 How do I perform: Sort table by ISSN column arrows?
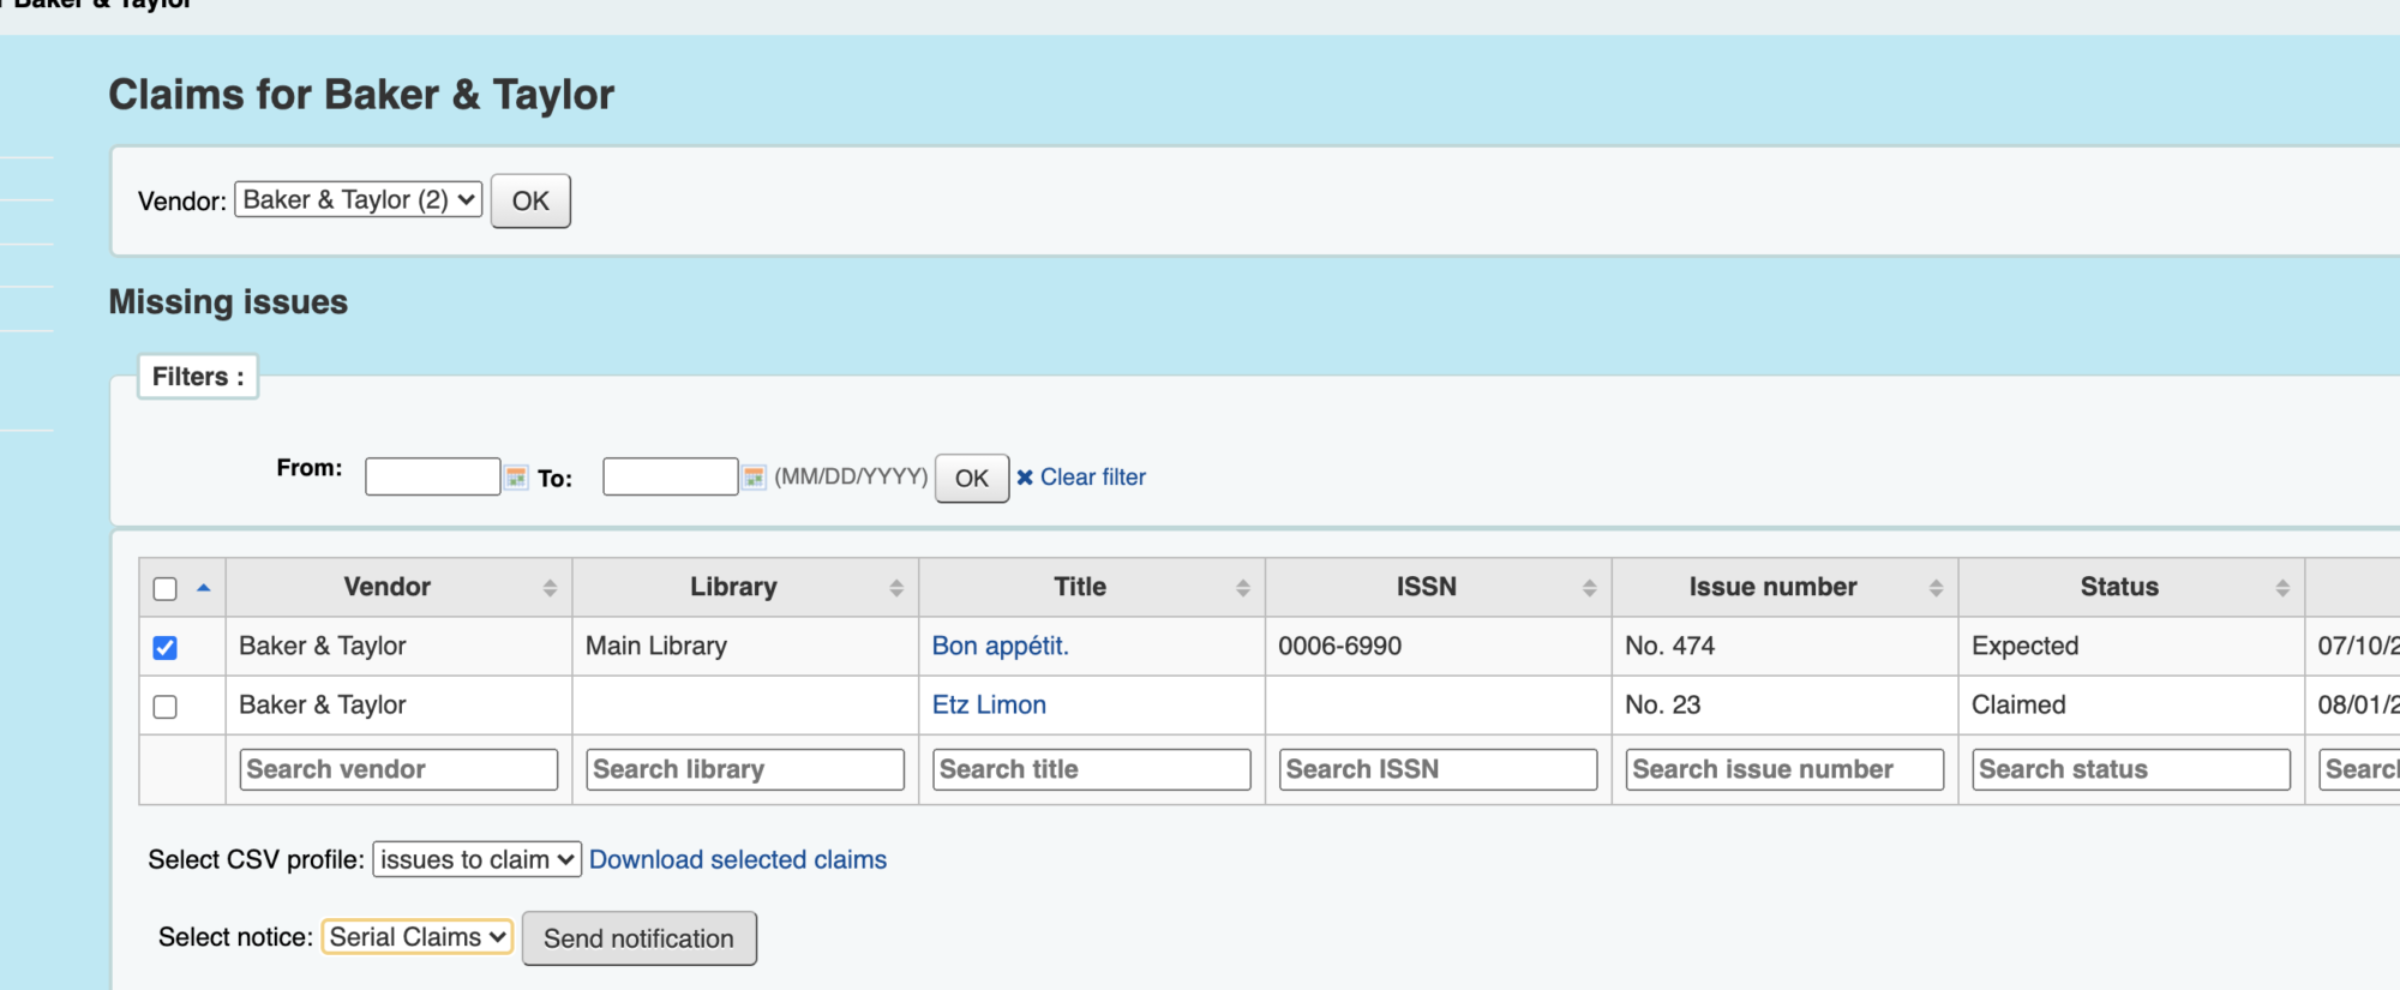(1589, 588)
